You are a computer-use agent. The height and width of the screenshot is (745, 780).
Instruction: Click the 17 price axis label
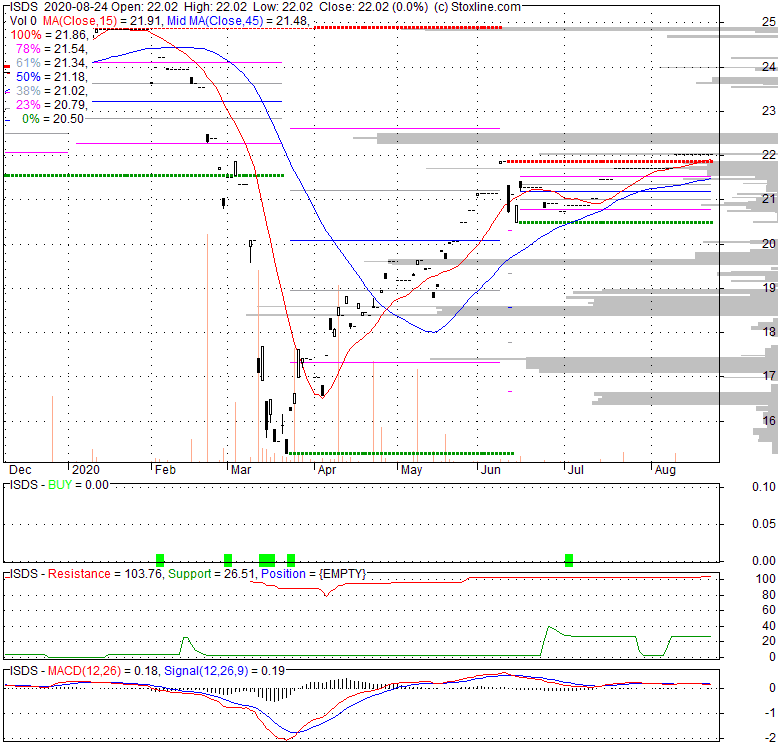pos(769,376)
